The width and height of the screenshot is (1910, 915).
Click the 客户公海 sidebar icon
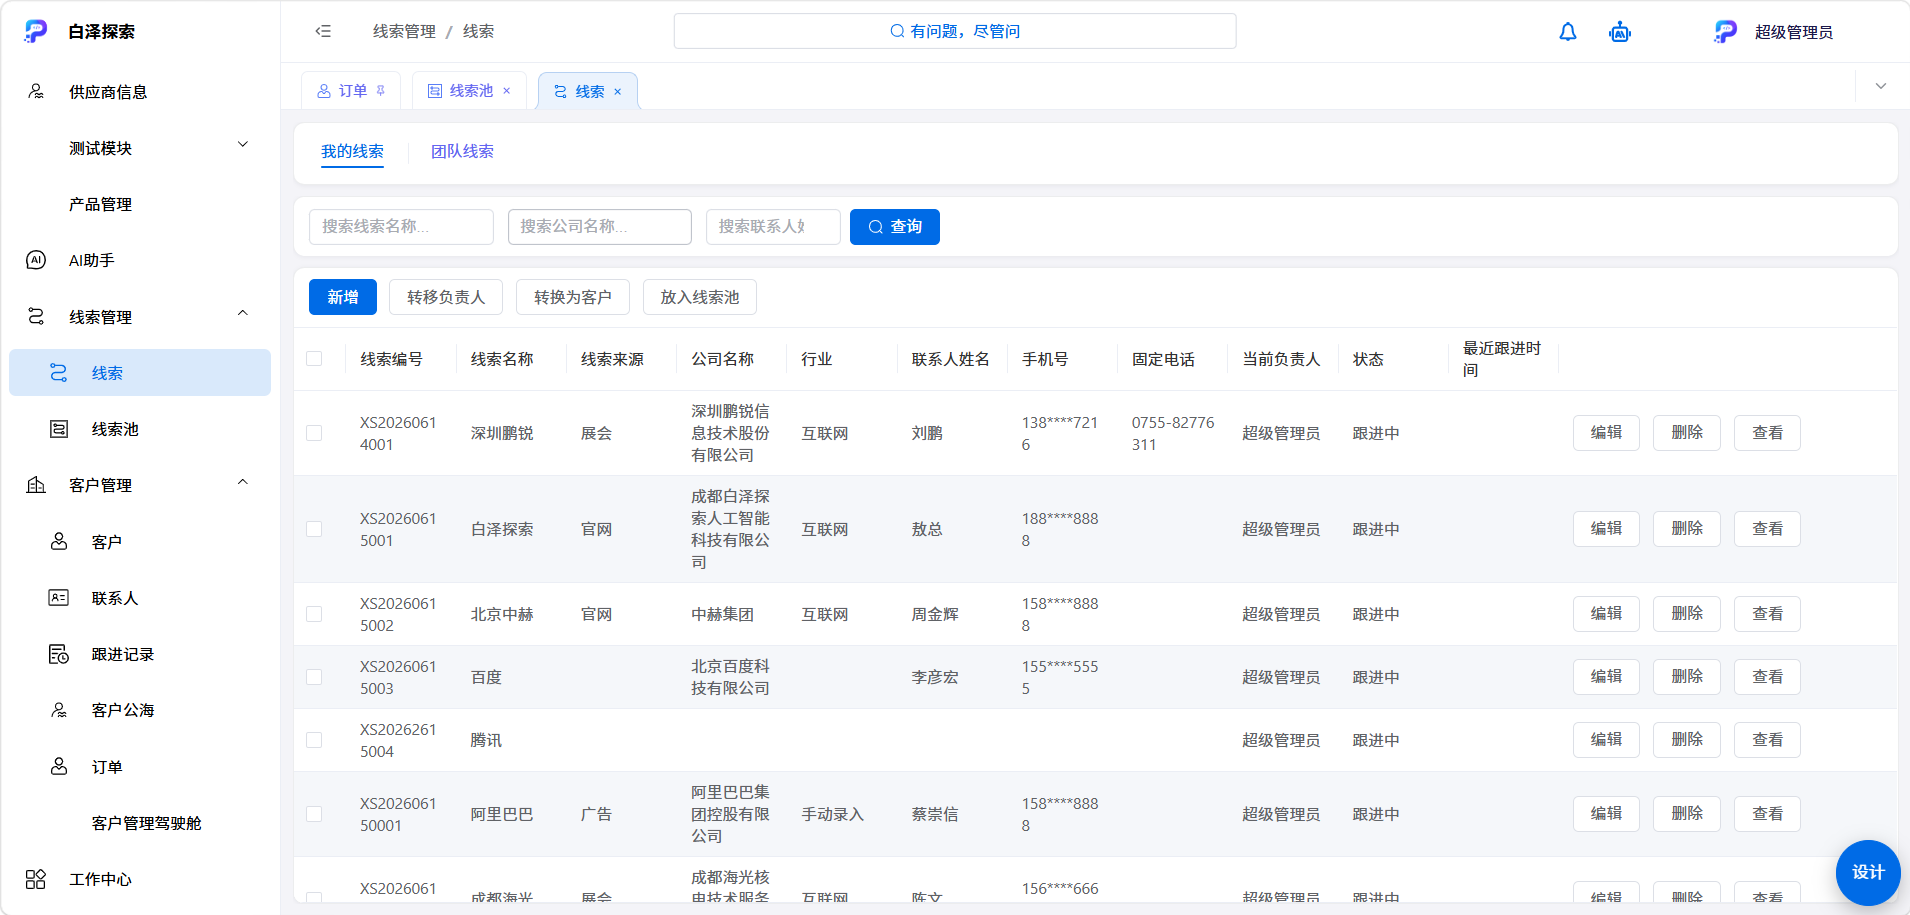coord(59,710)
